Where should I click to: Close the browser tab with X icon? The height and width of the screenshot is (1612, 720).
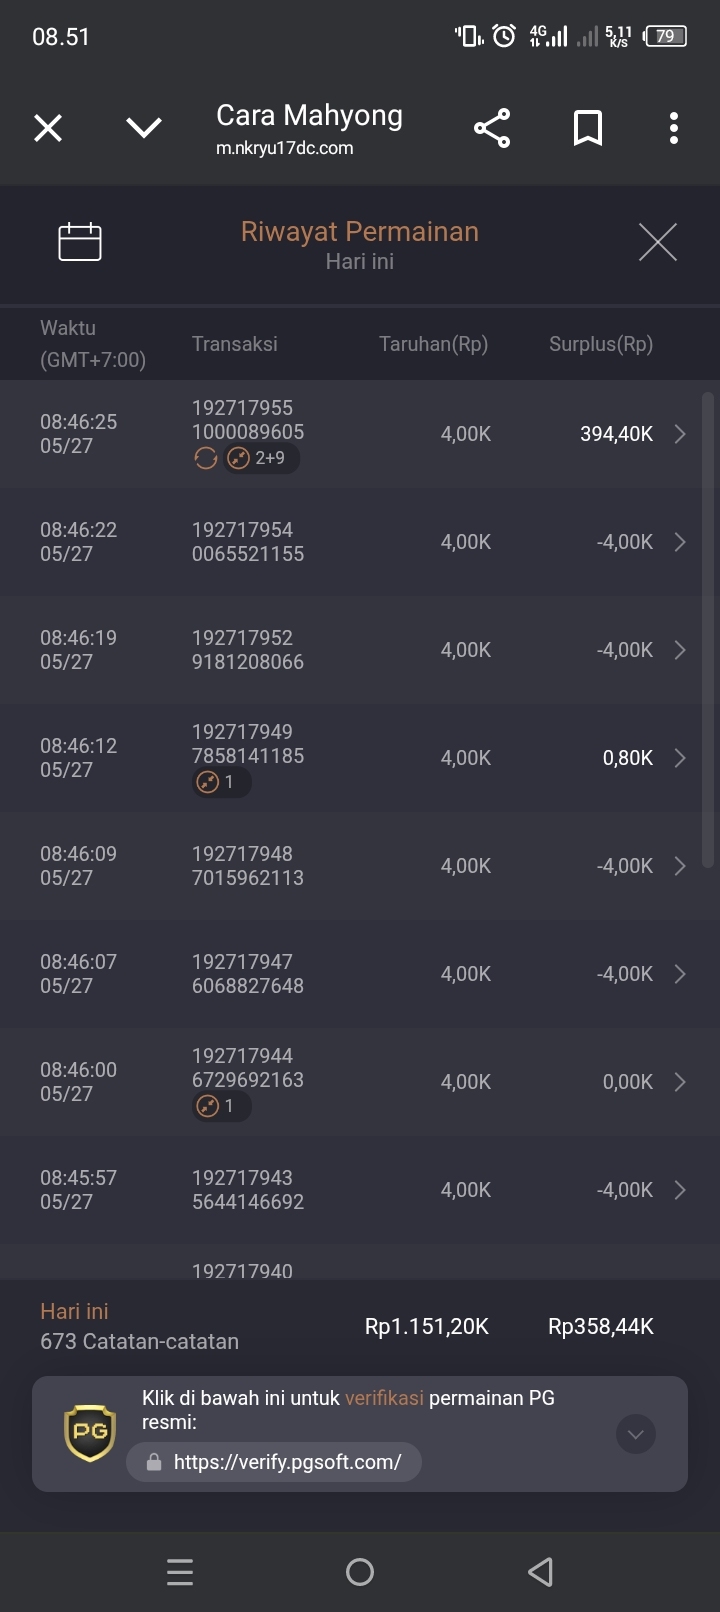point(48,128)
